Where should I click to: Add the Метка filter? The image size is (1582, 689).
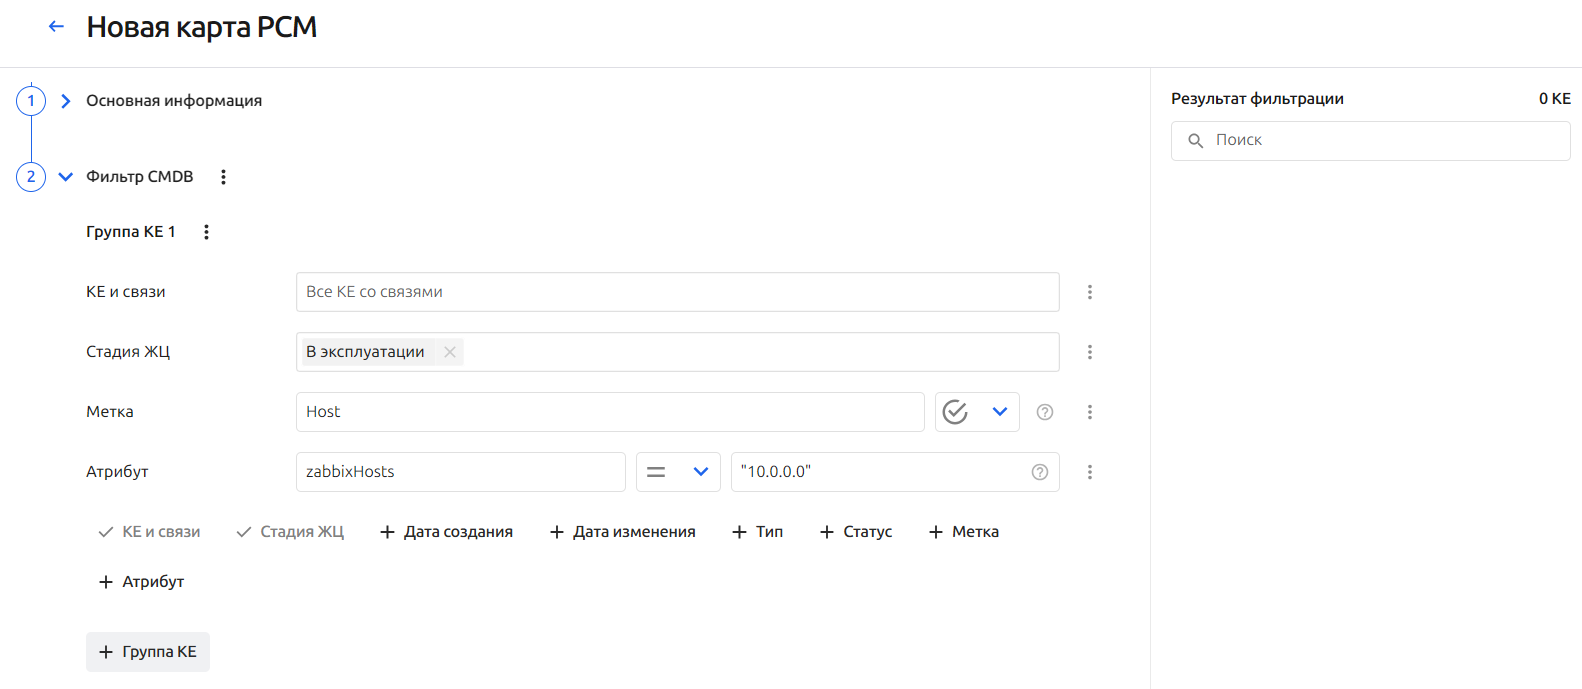964,532
